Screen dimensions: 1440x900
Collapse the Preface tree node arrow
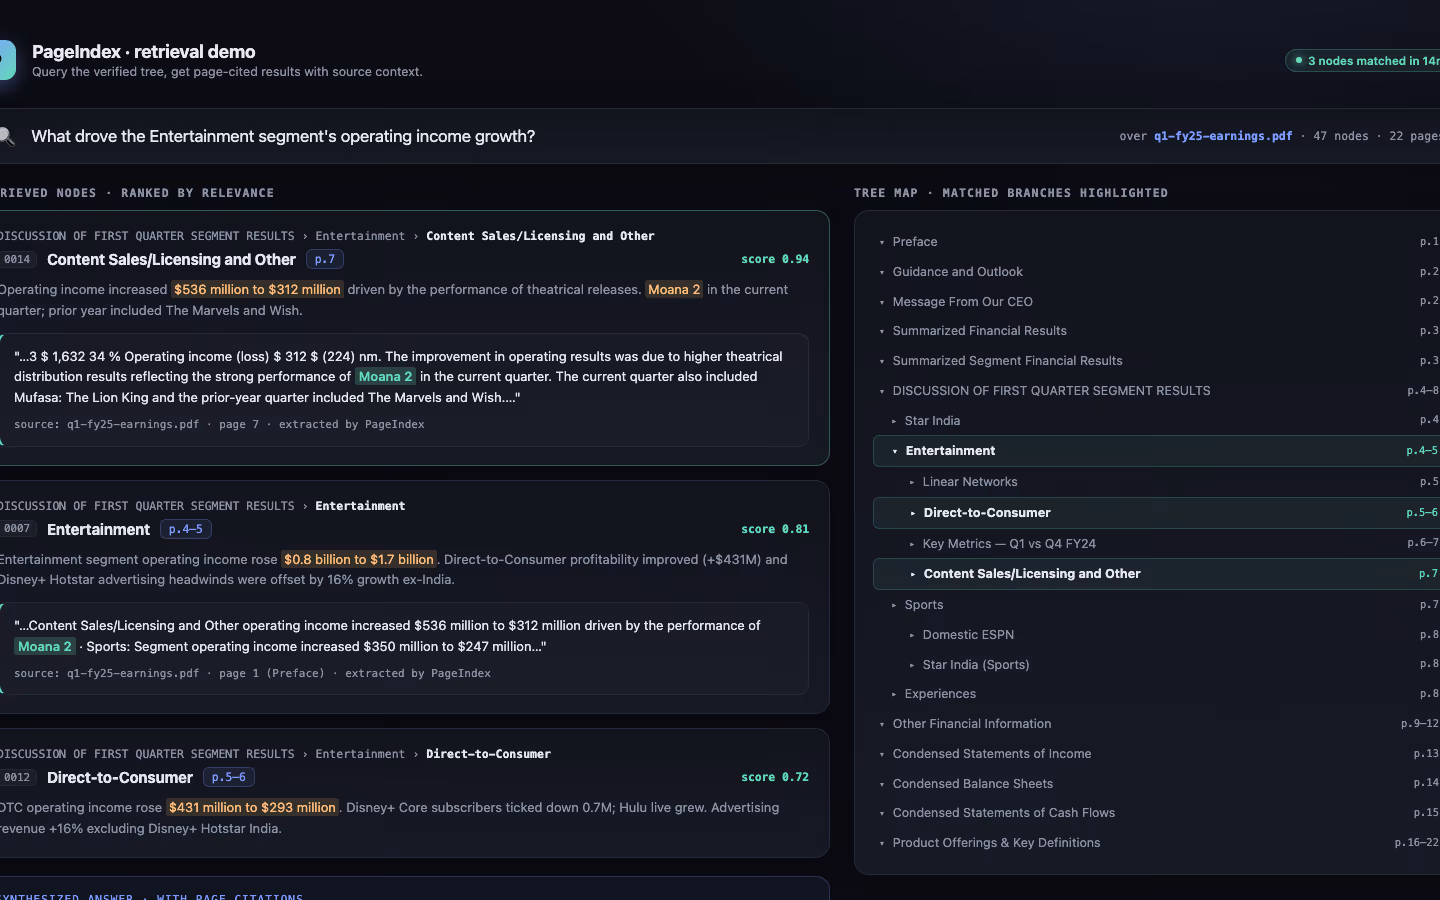882,242
